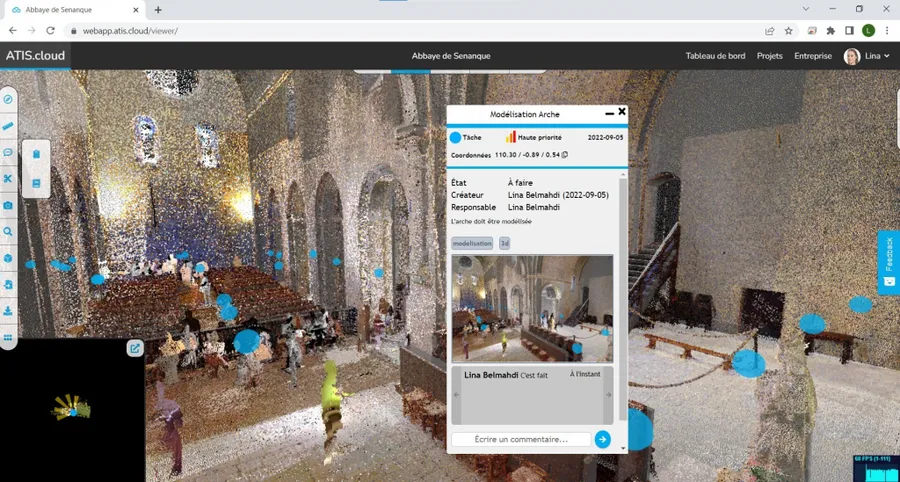Click the notebook icon in annotation submenu
This screenshot has height=482, width=900.
[36, 183]
